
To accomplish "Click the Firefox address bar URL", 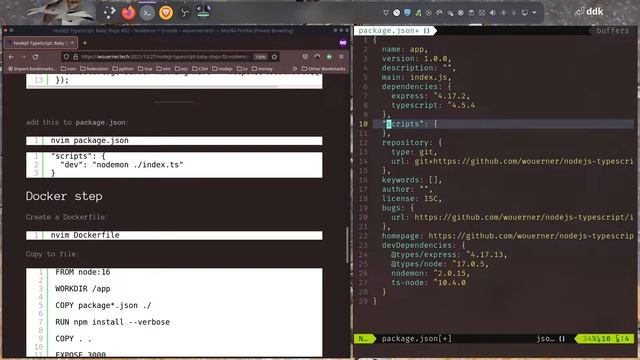I will (165, 57).
